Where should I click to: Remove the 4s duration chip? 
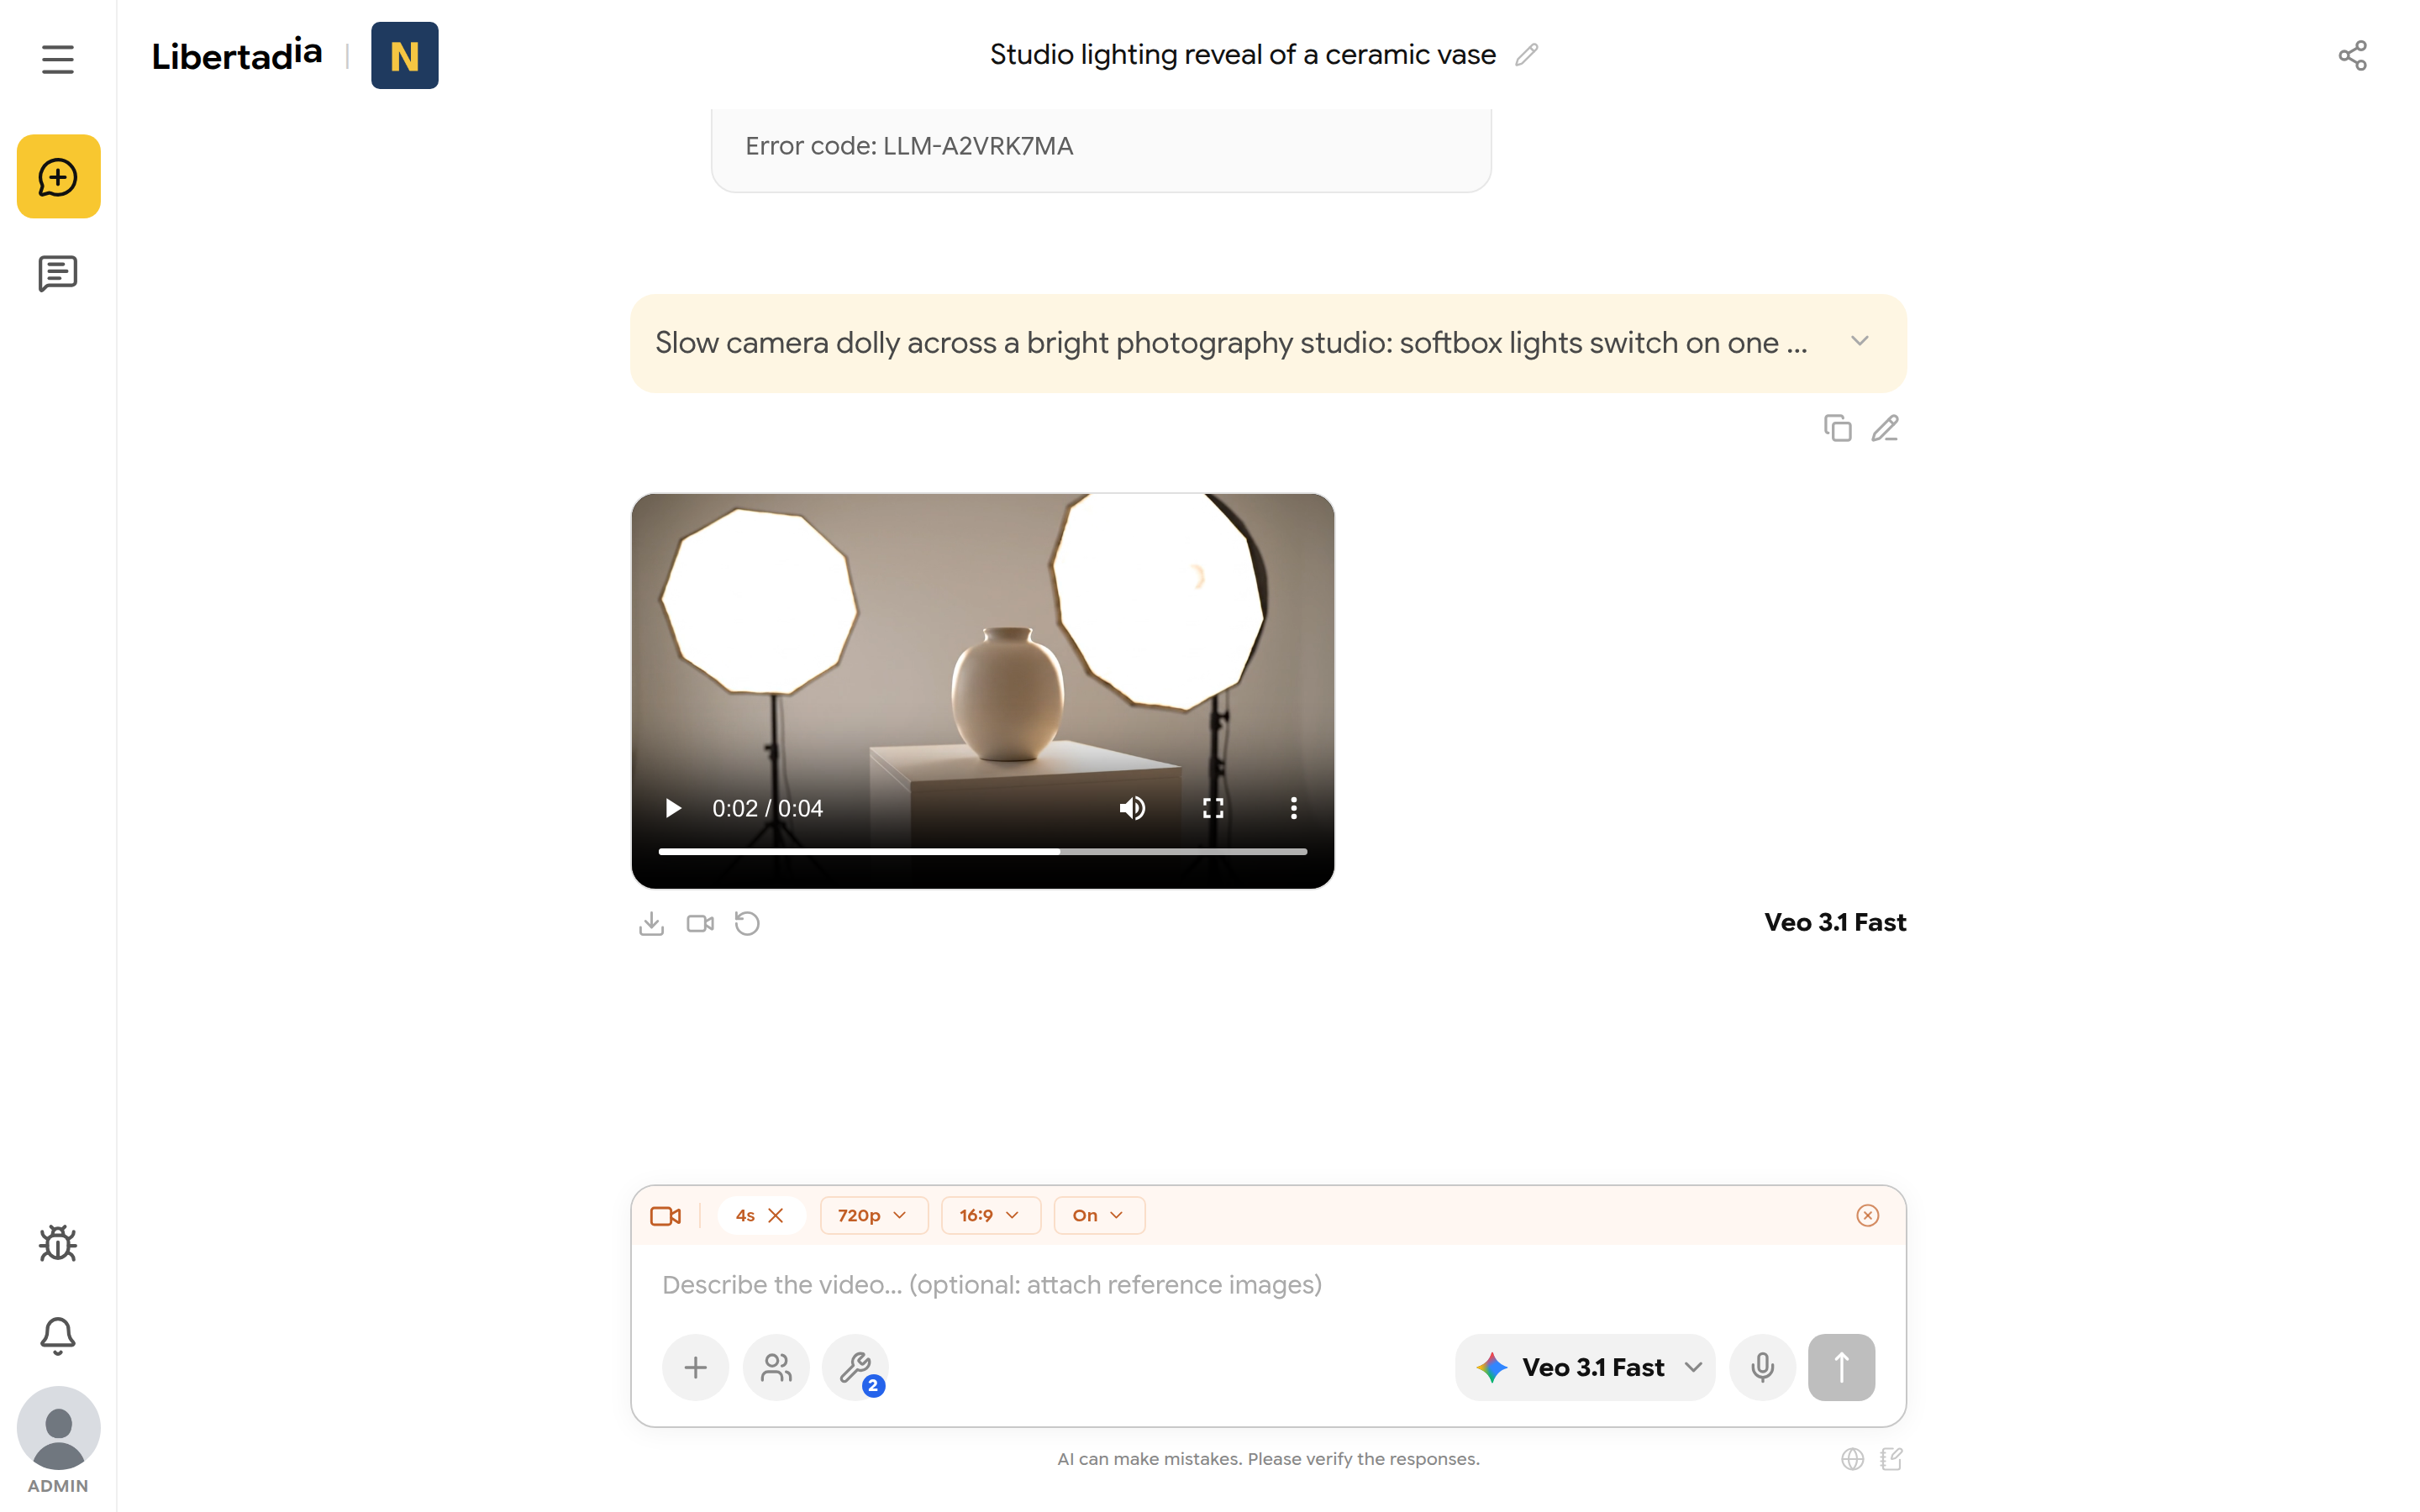(776, 1215)
